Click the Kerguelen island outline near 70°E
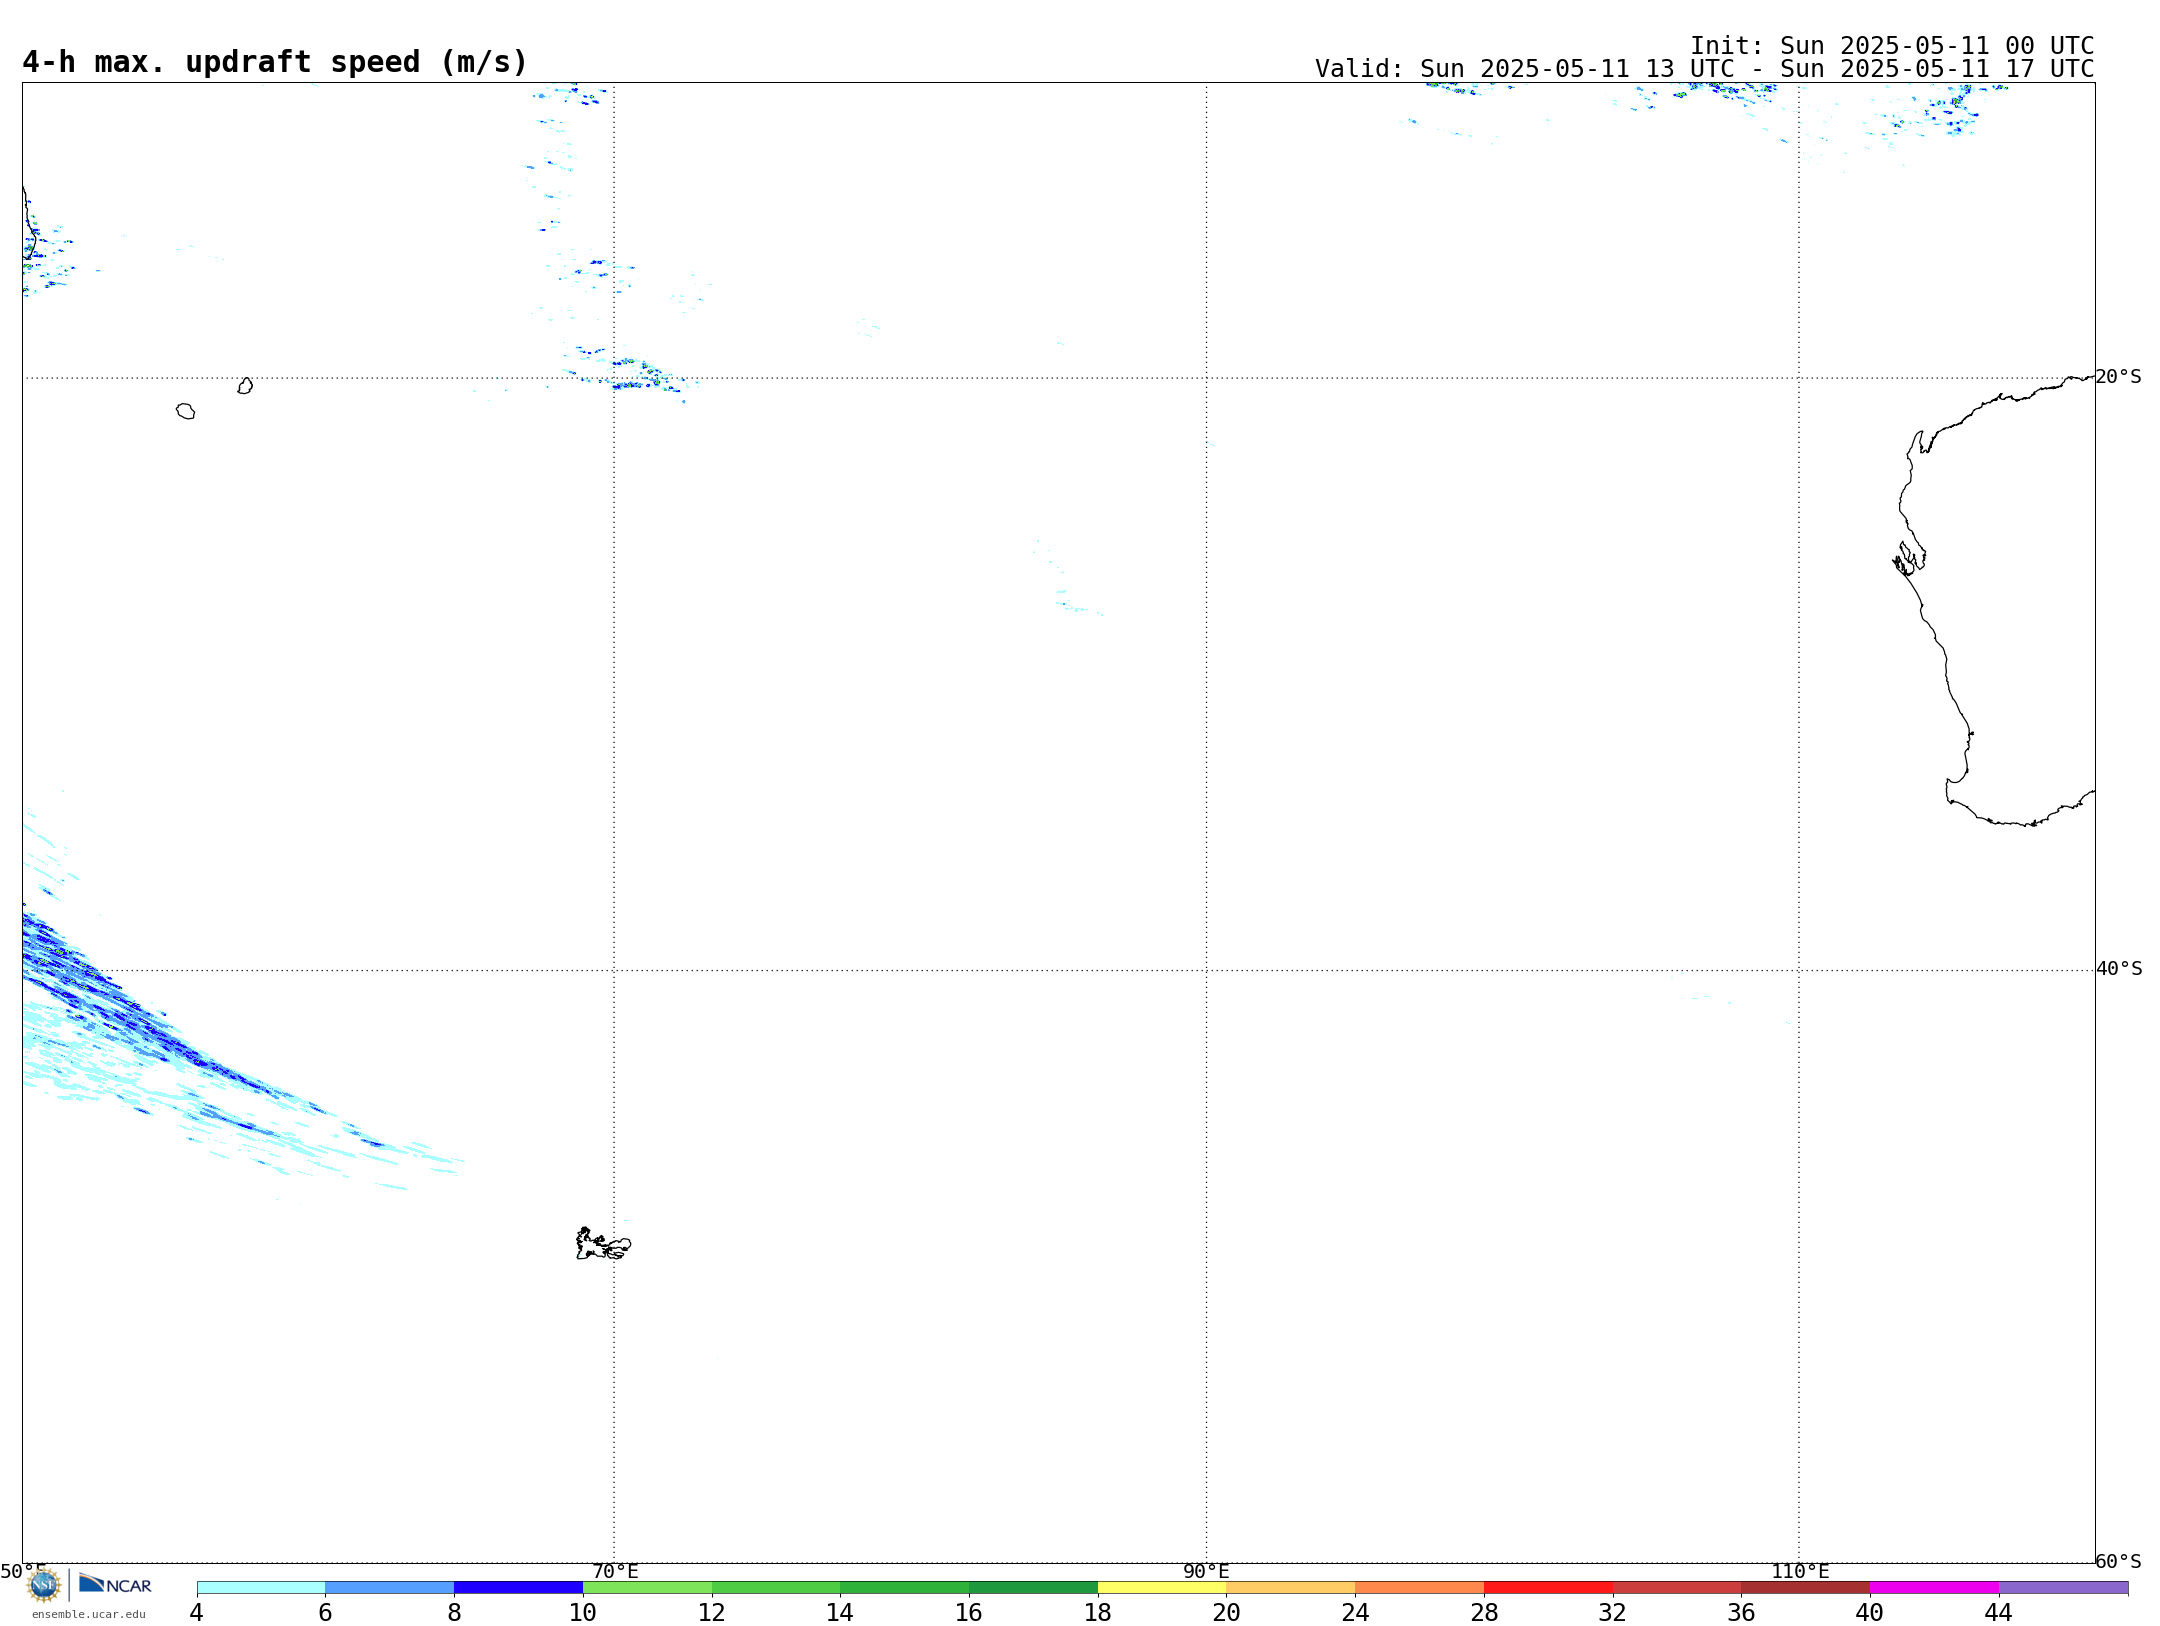This screenshot has width=2160, height=1626. (603, 1244)
